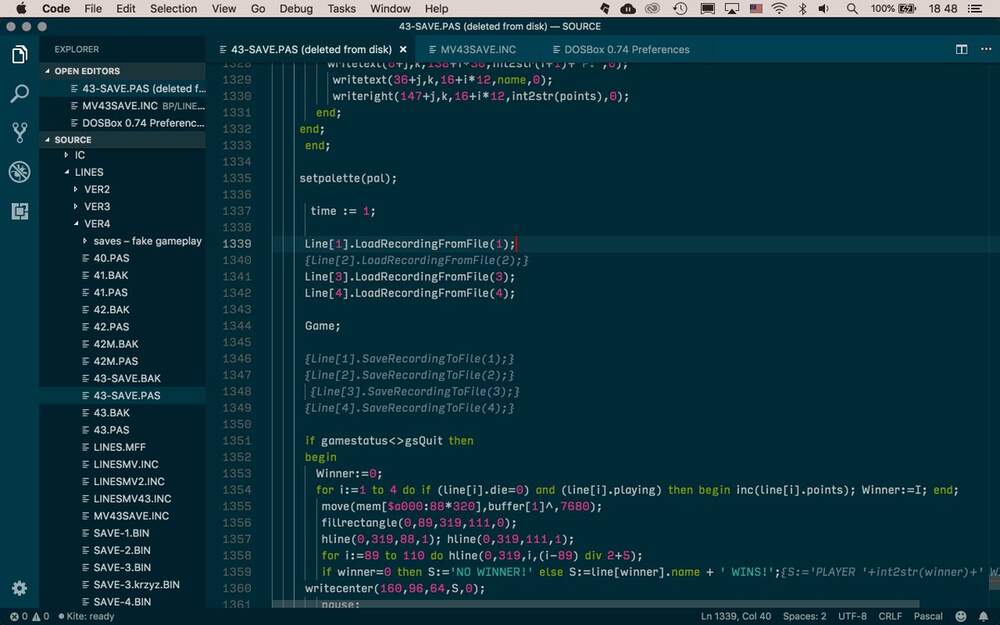Screen dimensions: 1000x625
Task: Select 43-SAVE.PAS in VER4 folder
Action: pos(122,395)
